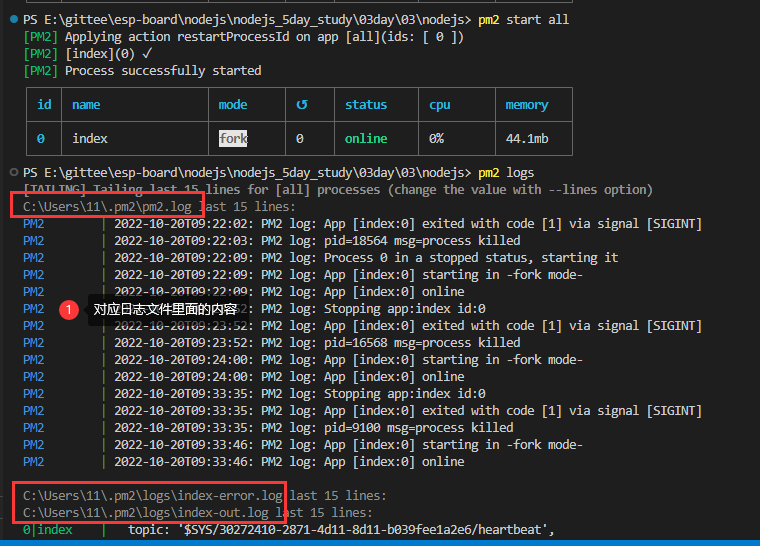
Task: Open the index-error.log path link
Action: tap(153, 496)
